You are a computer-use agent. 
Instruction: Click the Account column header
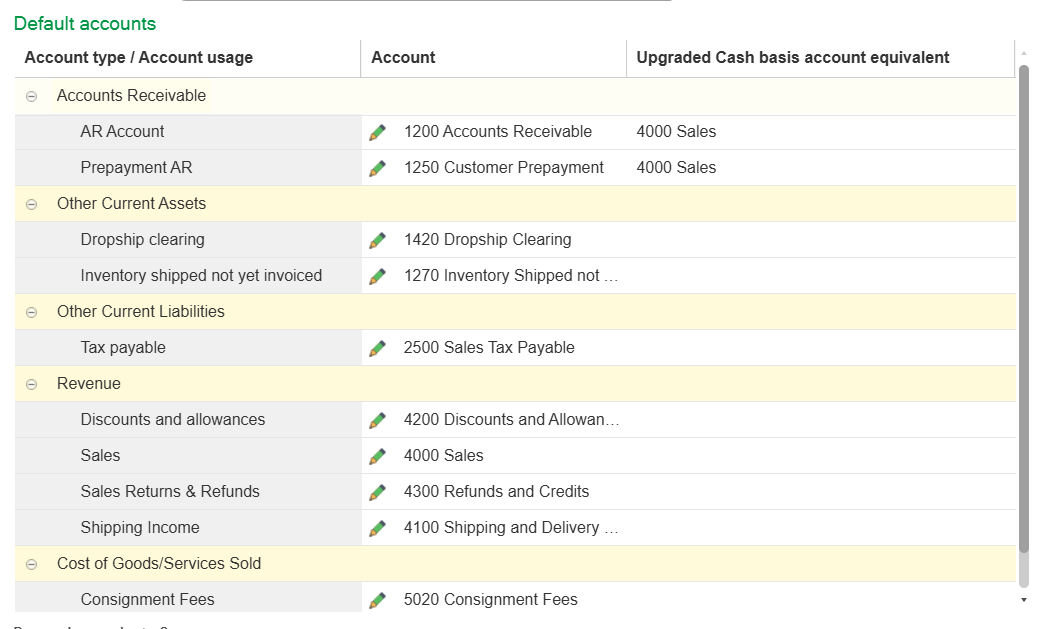click(403, 58)
